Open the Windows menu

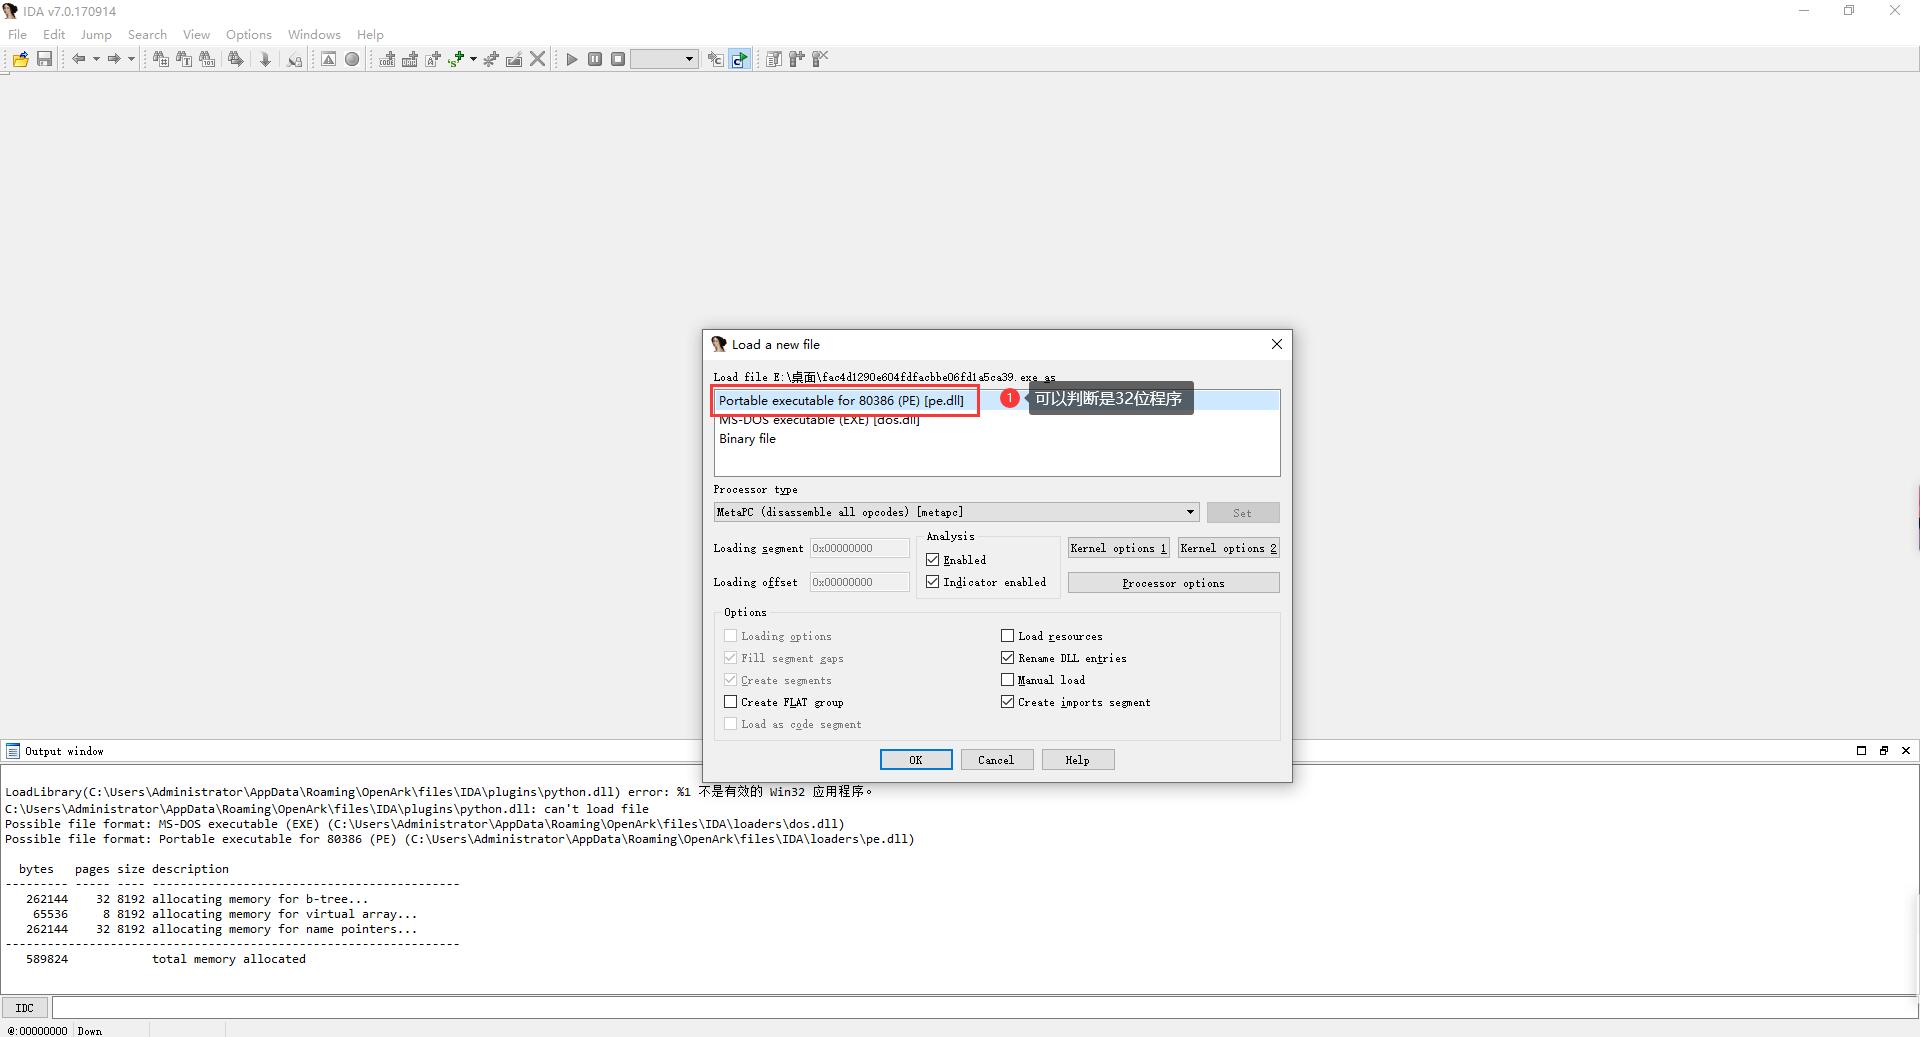click(314, 34)
